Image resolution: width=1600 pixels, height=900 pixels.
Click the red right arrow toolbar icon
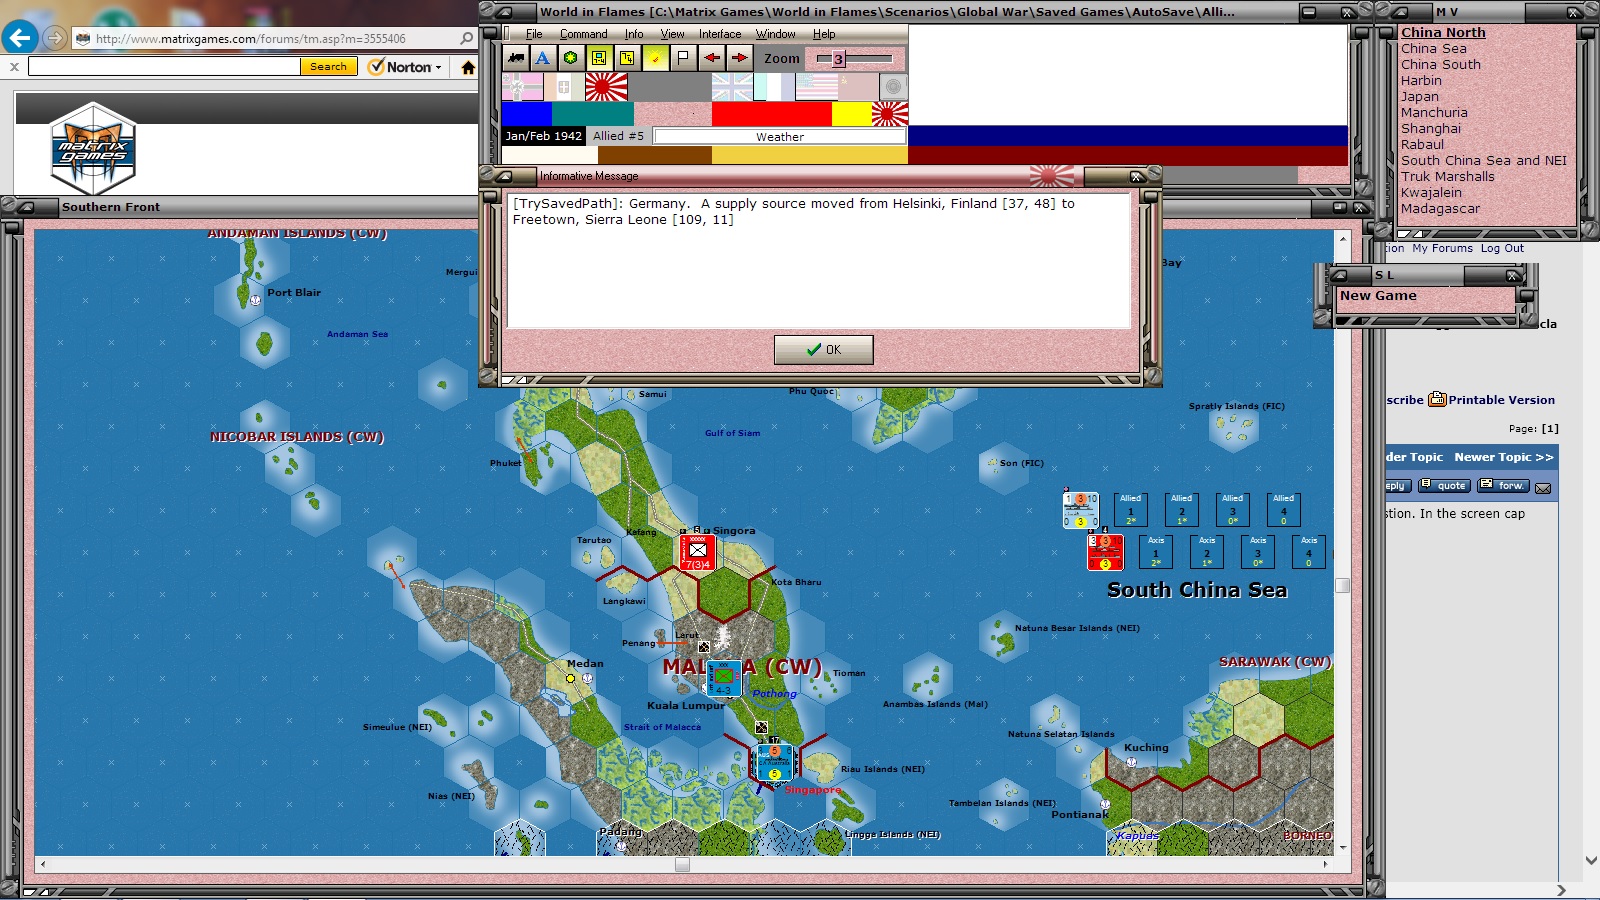coord(739,58)
